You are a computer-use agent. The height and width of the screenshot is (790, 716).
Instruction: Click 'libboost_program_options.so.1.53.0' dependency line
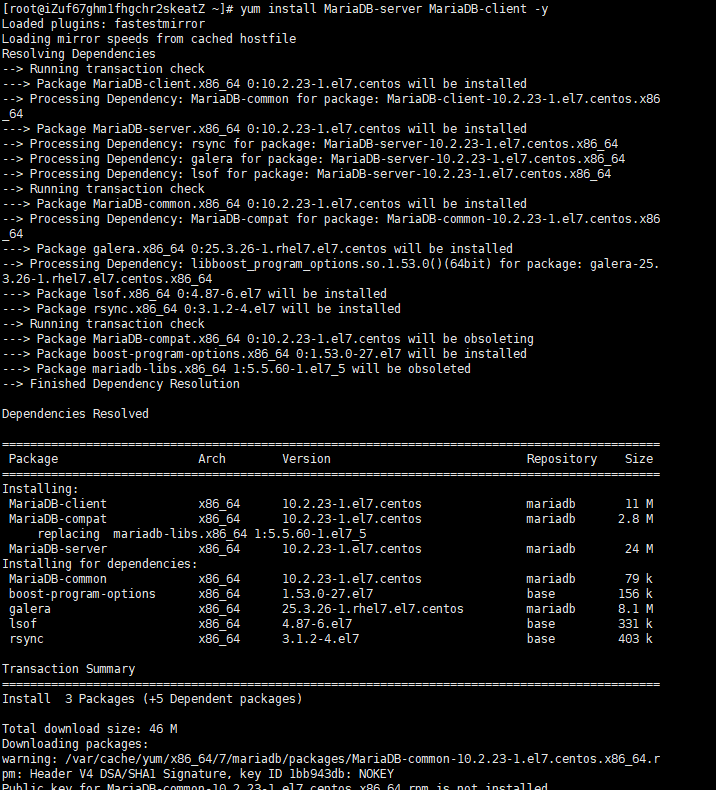pyautogui.click(x=331, y=272)
